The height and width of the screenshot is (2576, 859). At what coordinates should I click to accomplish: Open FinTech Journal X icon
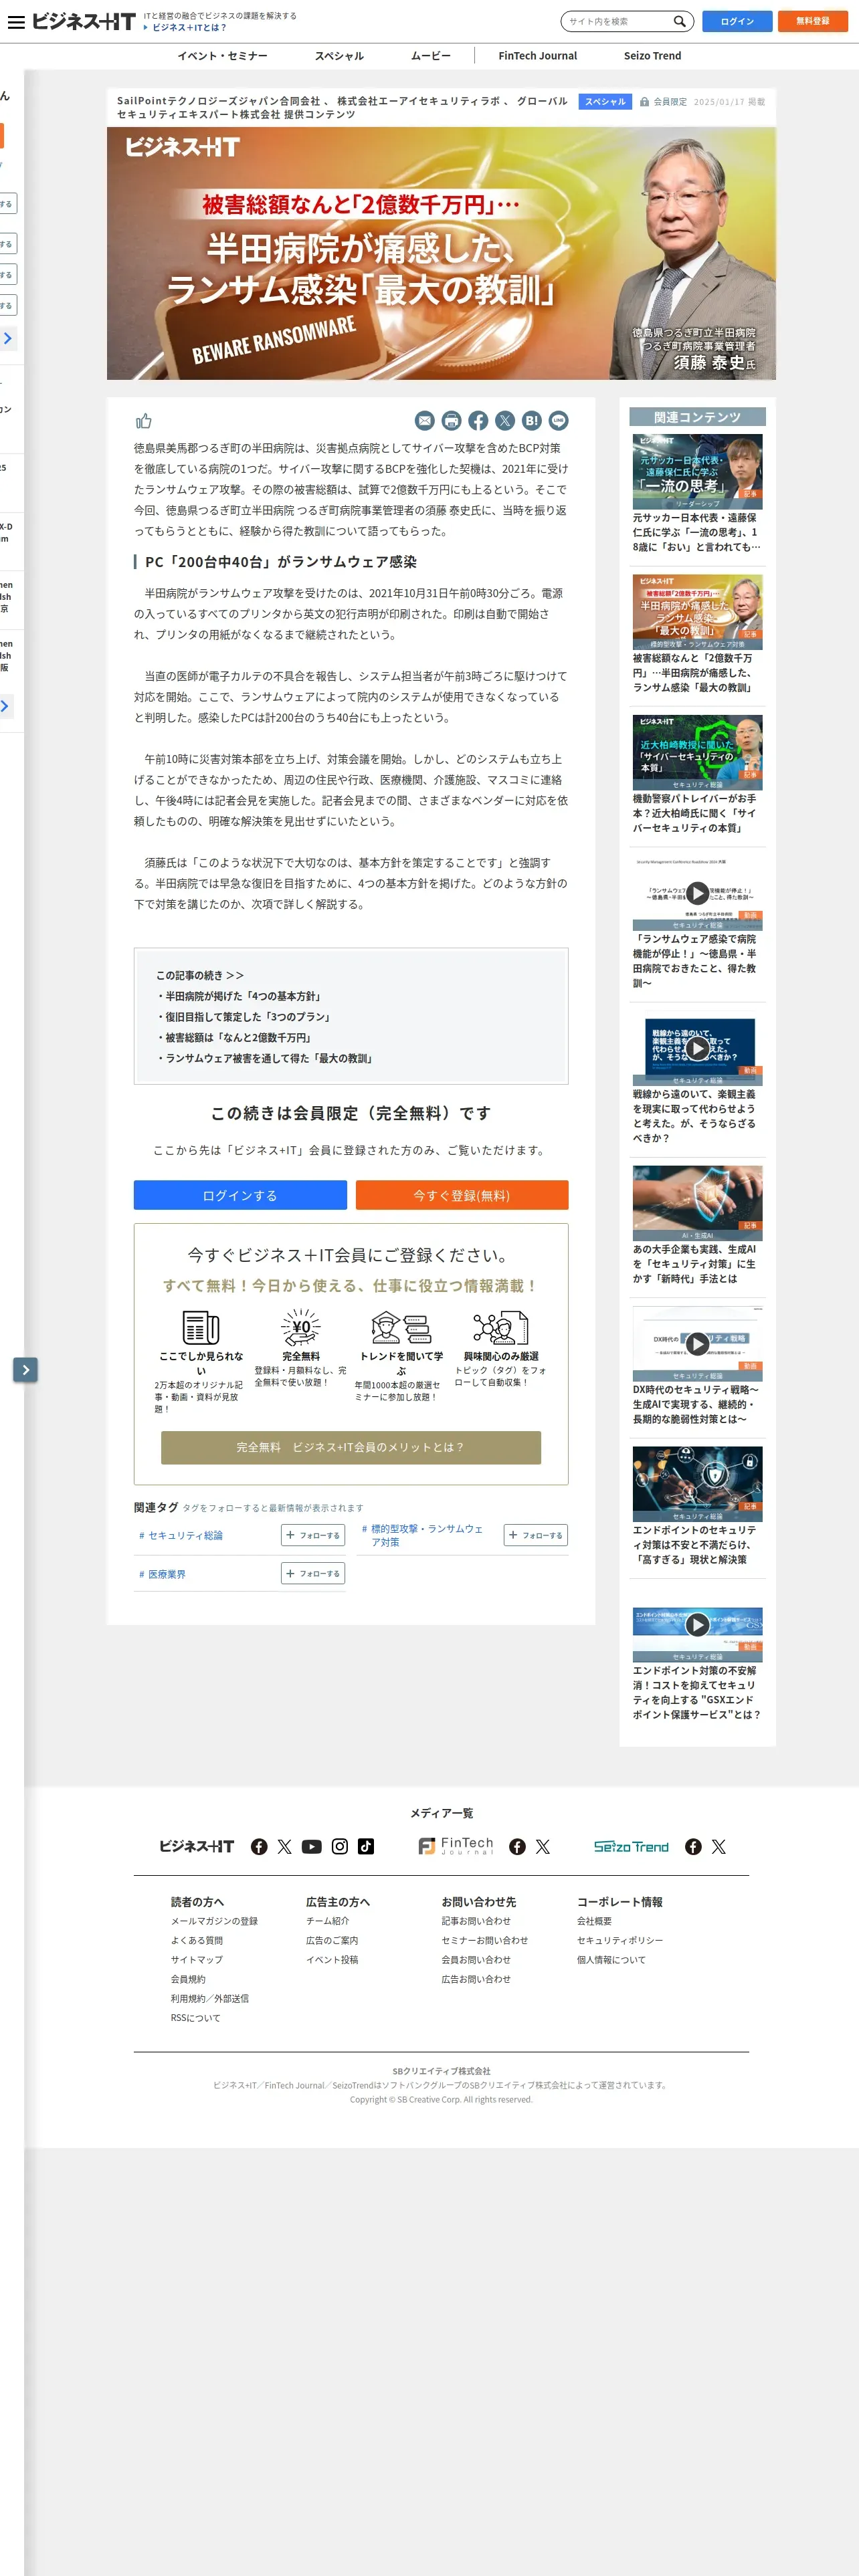[543, 1846]
